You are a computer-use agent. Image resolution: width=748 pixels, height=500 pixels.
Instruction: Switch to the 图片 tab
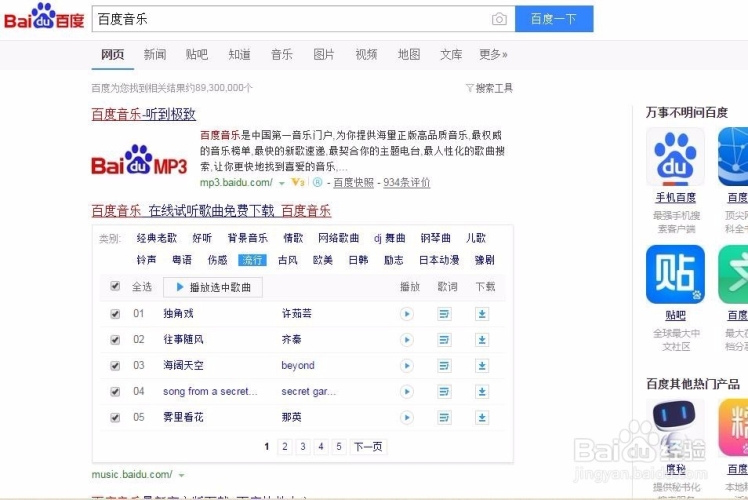click(x=324, y=54)
